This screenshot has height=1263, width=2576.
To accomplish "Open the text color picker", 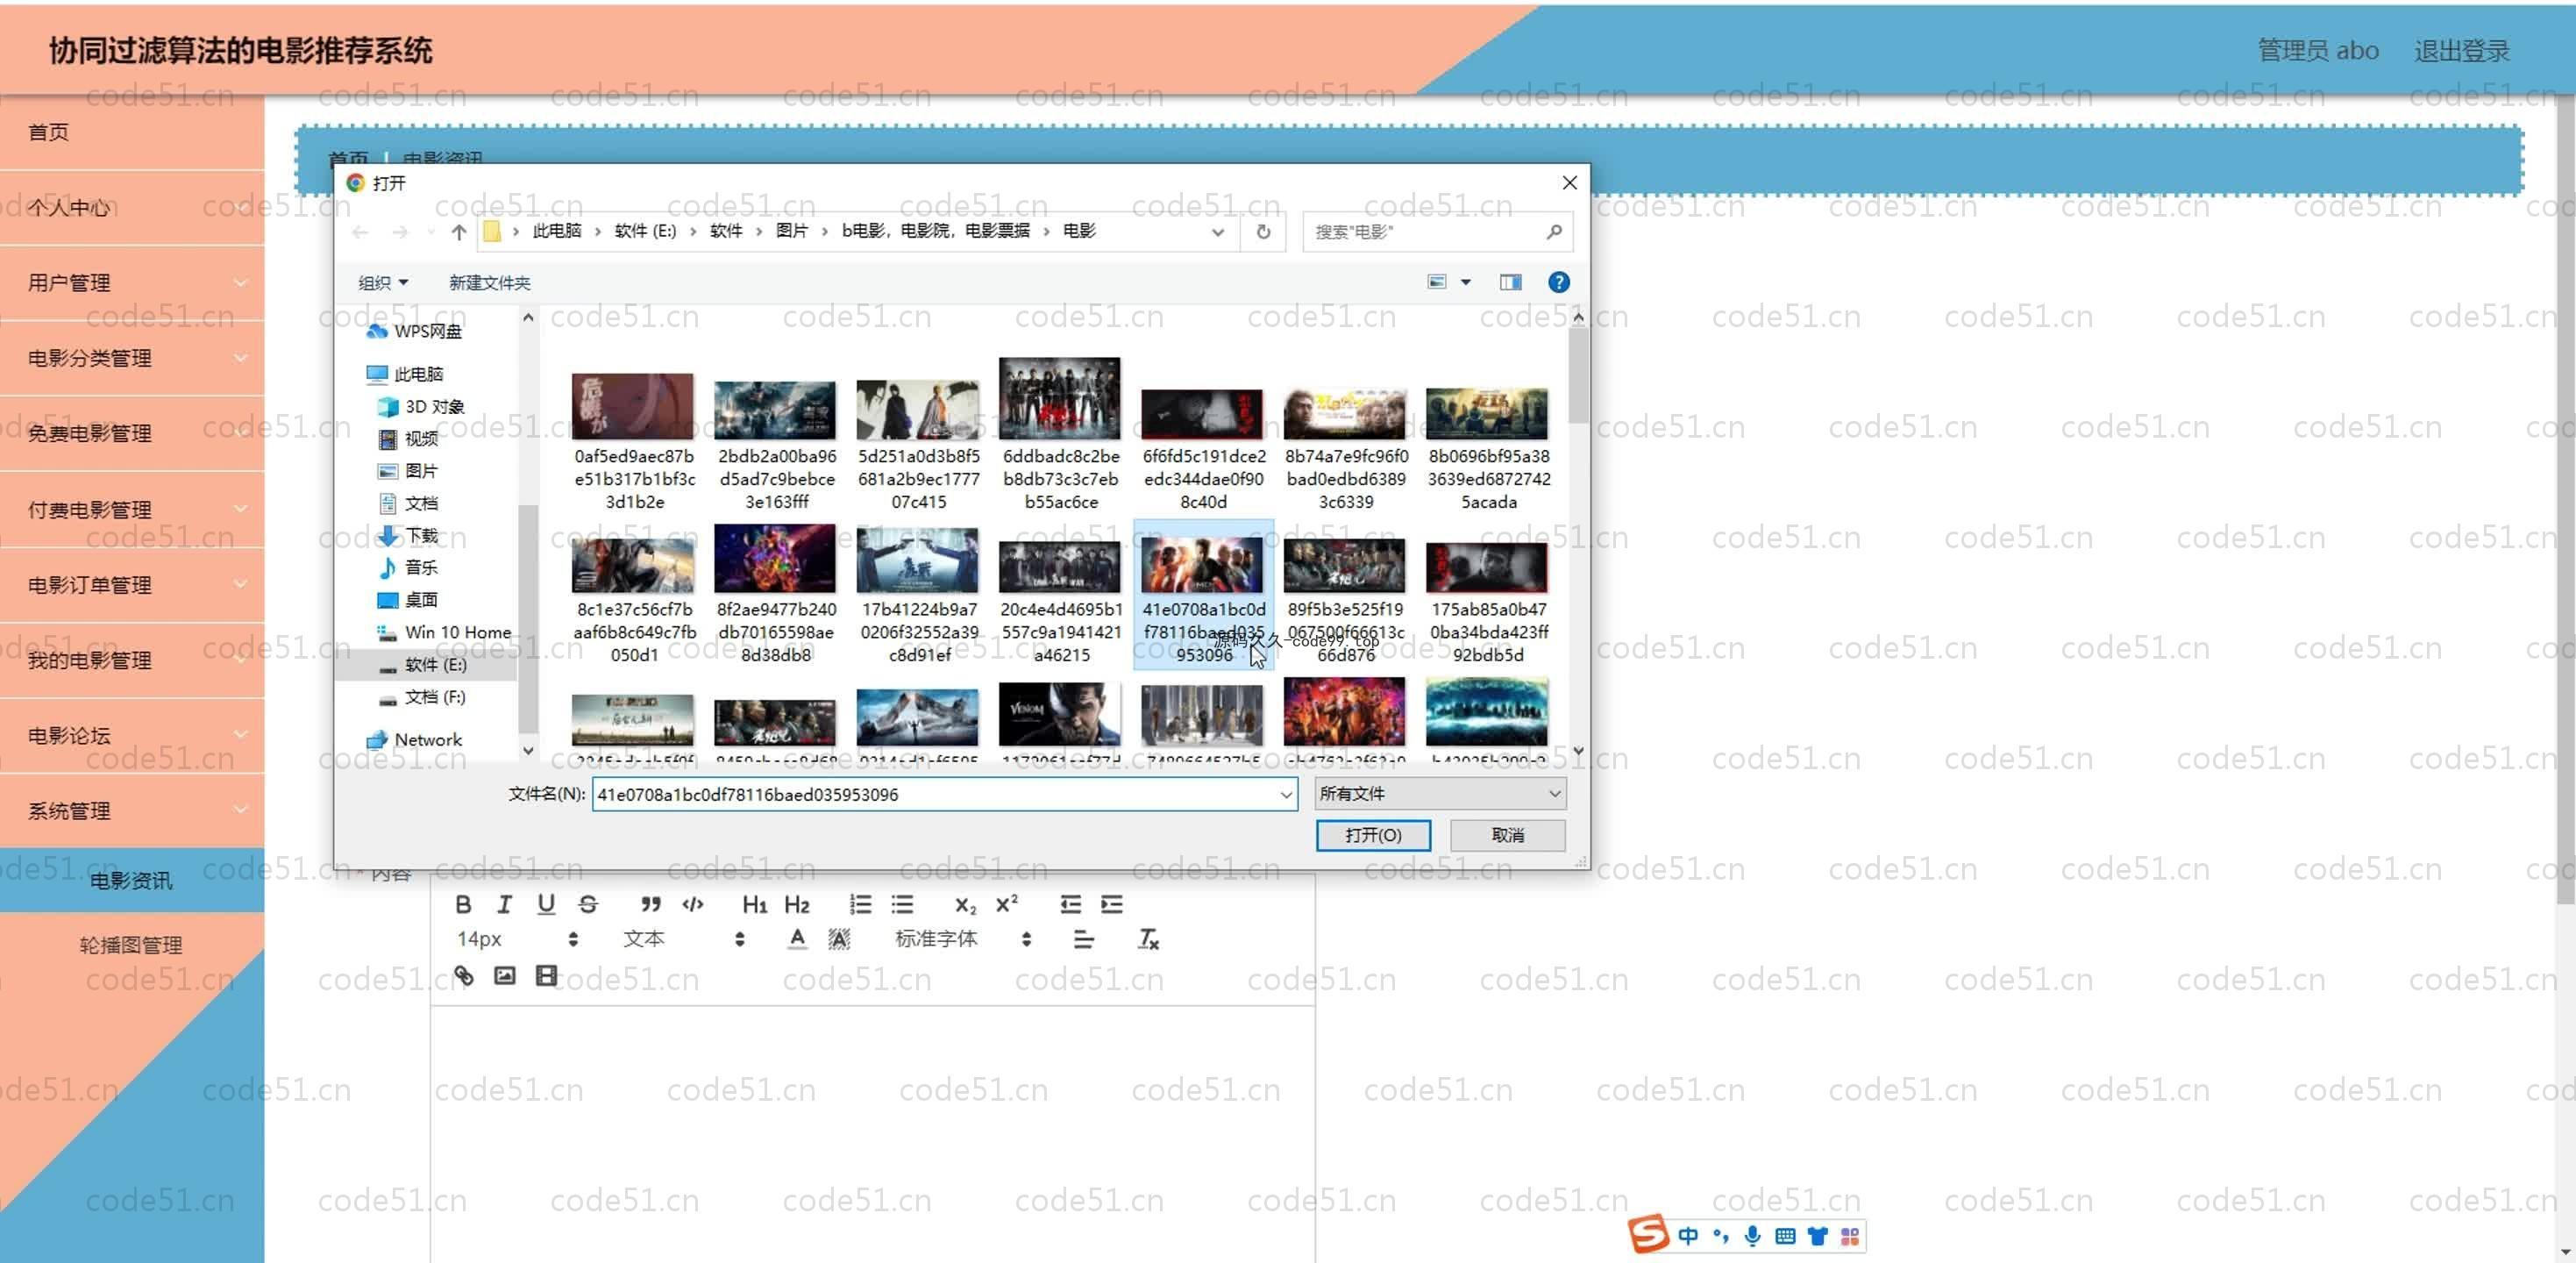I will (x=797, y=939).
